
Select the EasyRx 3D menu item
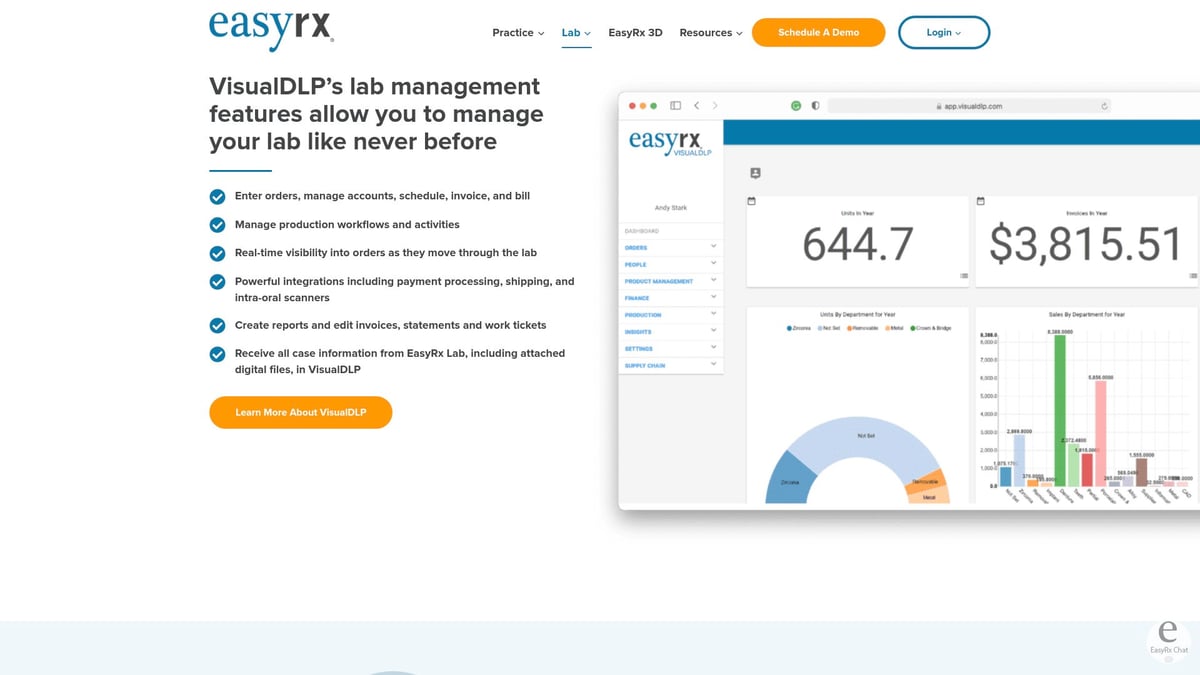point(635,32)
